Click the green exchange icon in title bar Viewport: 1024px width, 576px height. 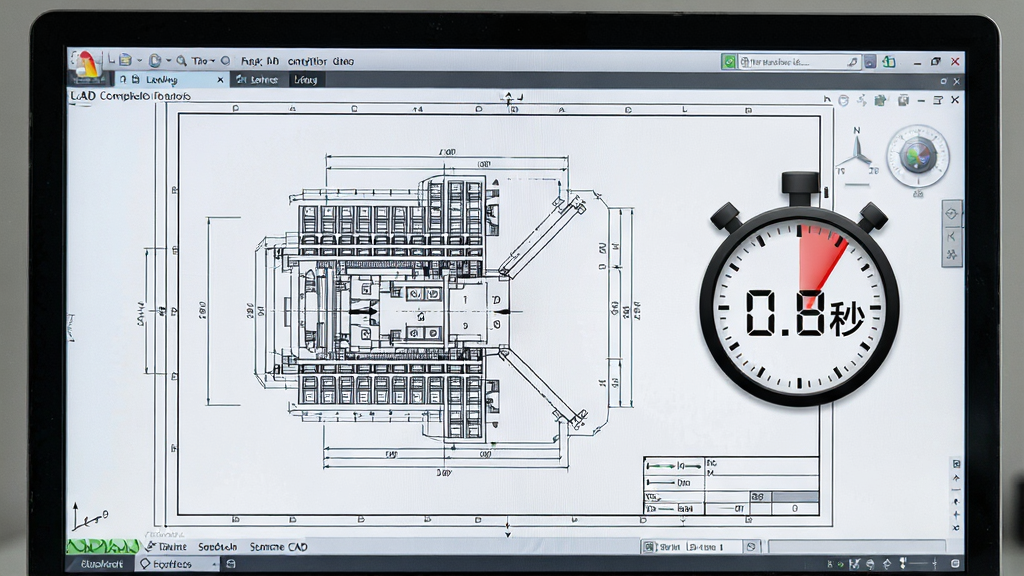[x=889, y=62]
